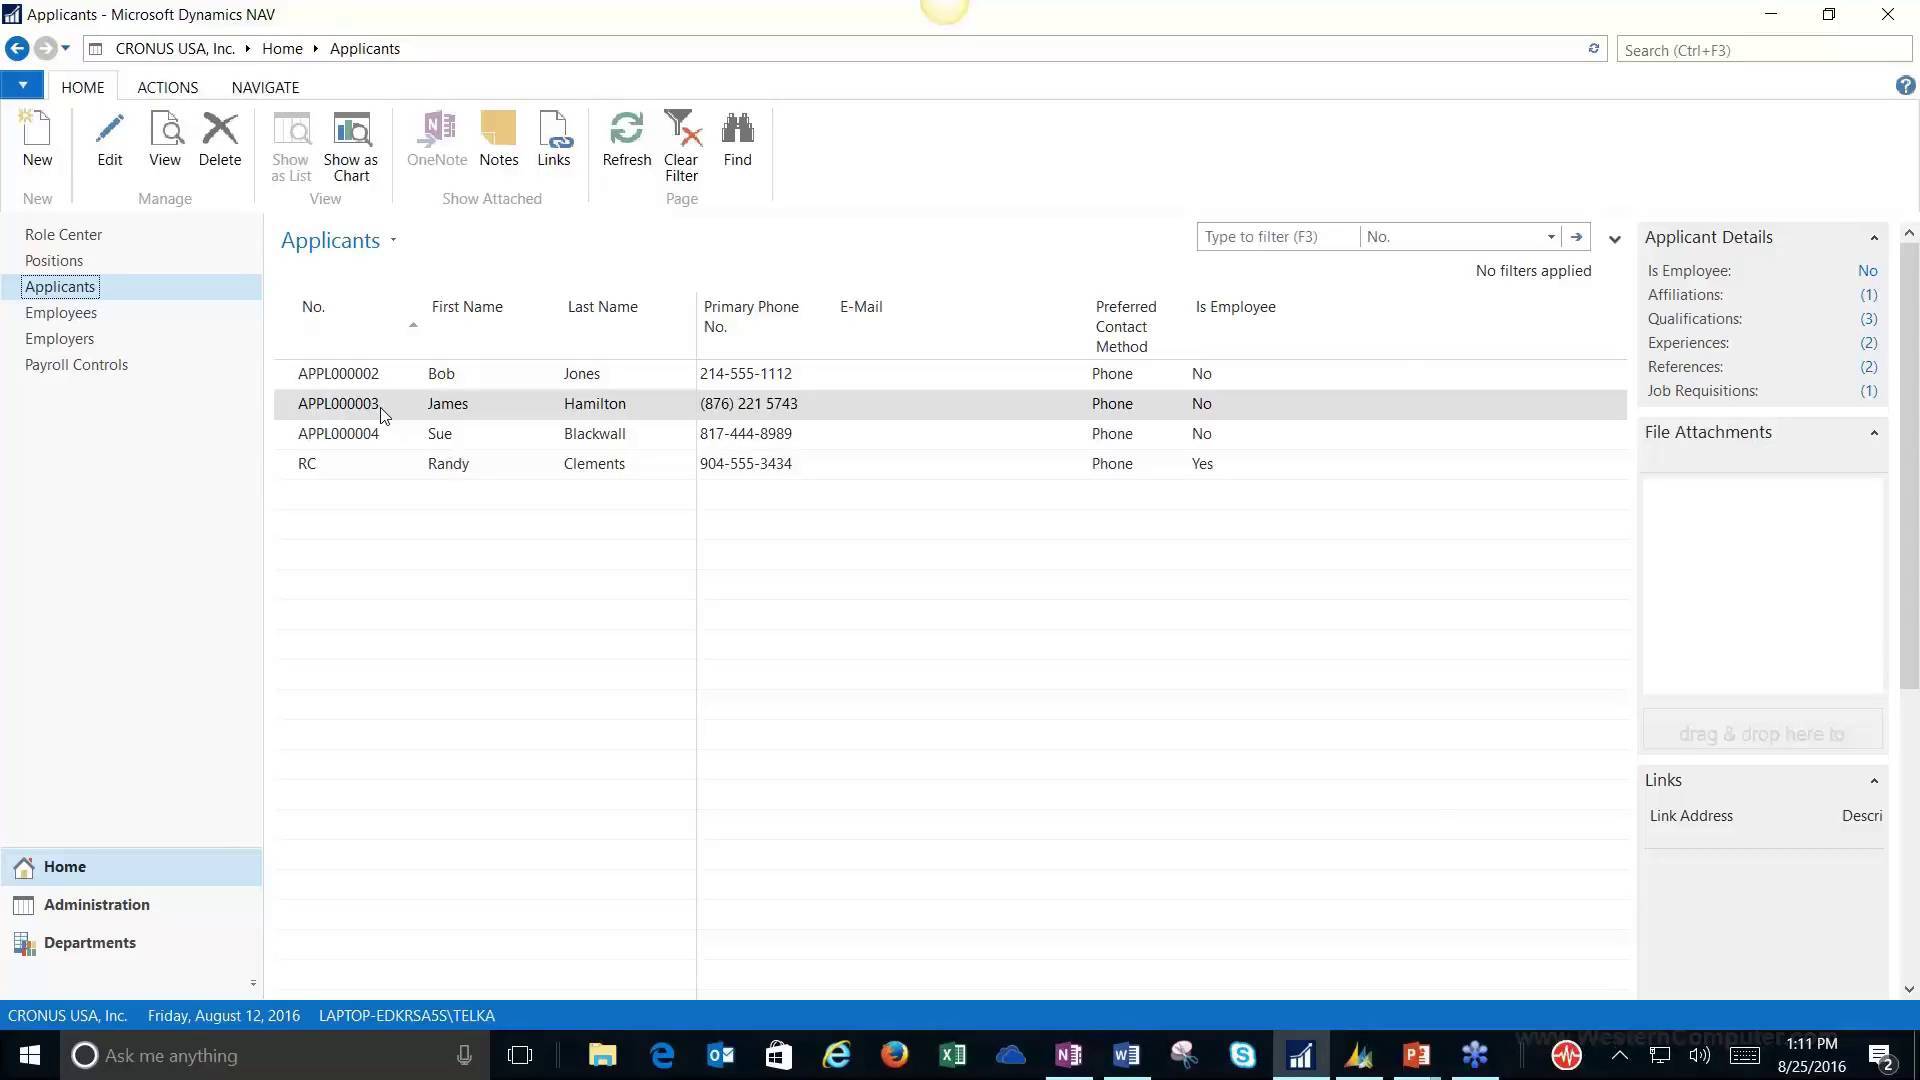Delete the selected applicant
The width and height of the screenshot is (1920, 1080).
coord(219,140)
